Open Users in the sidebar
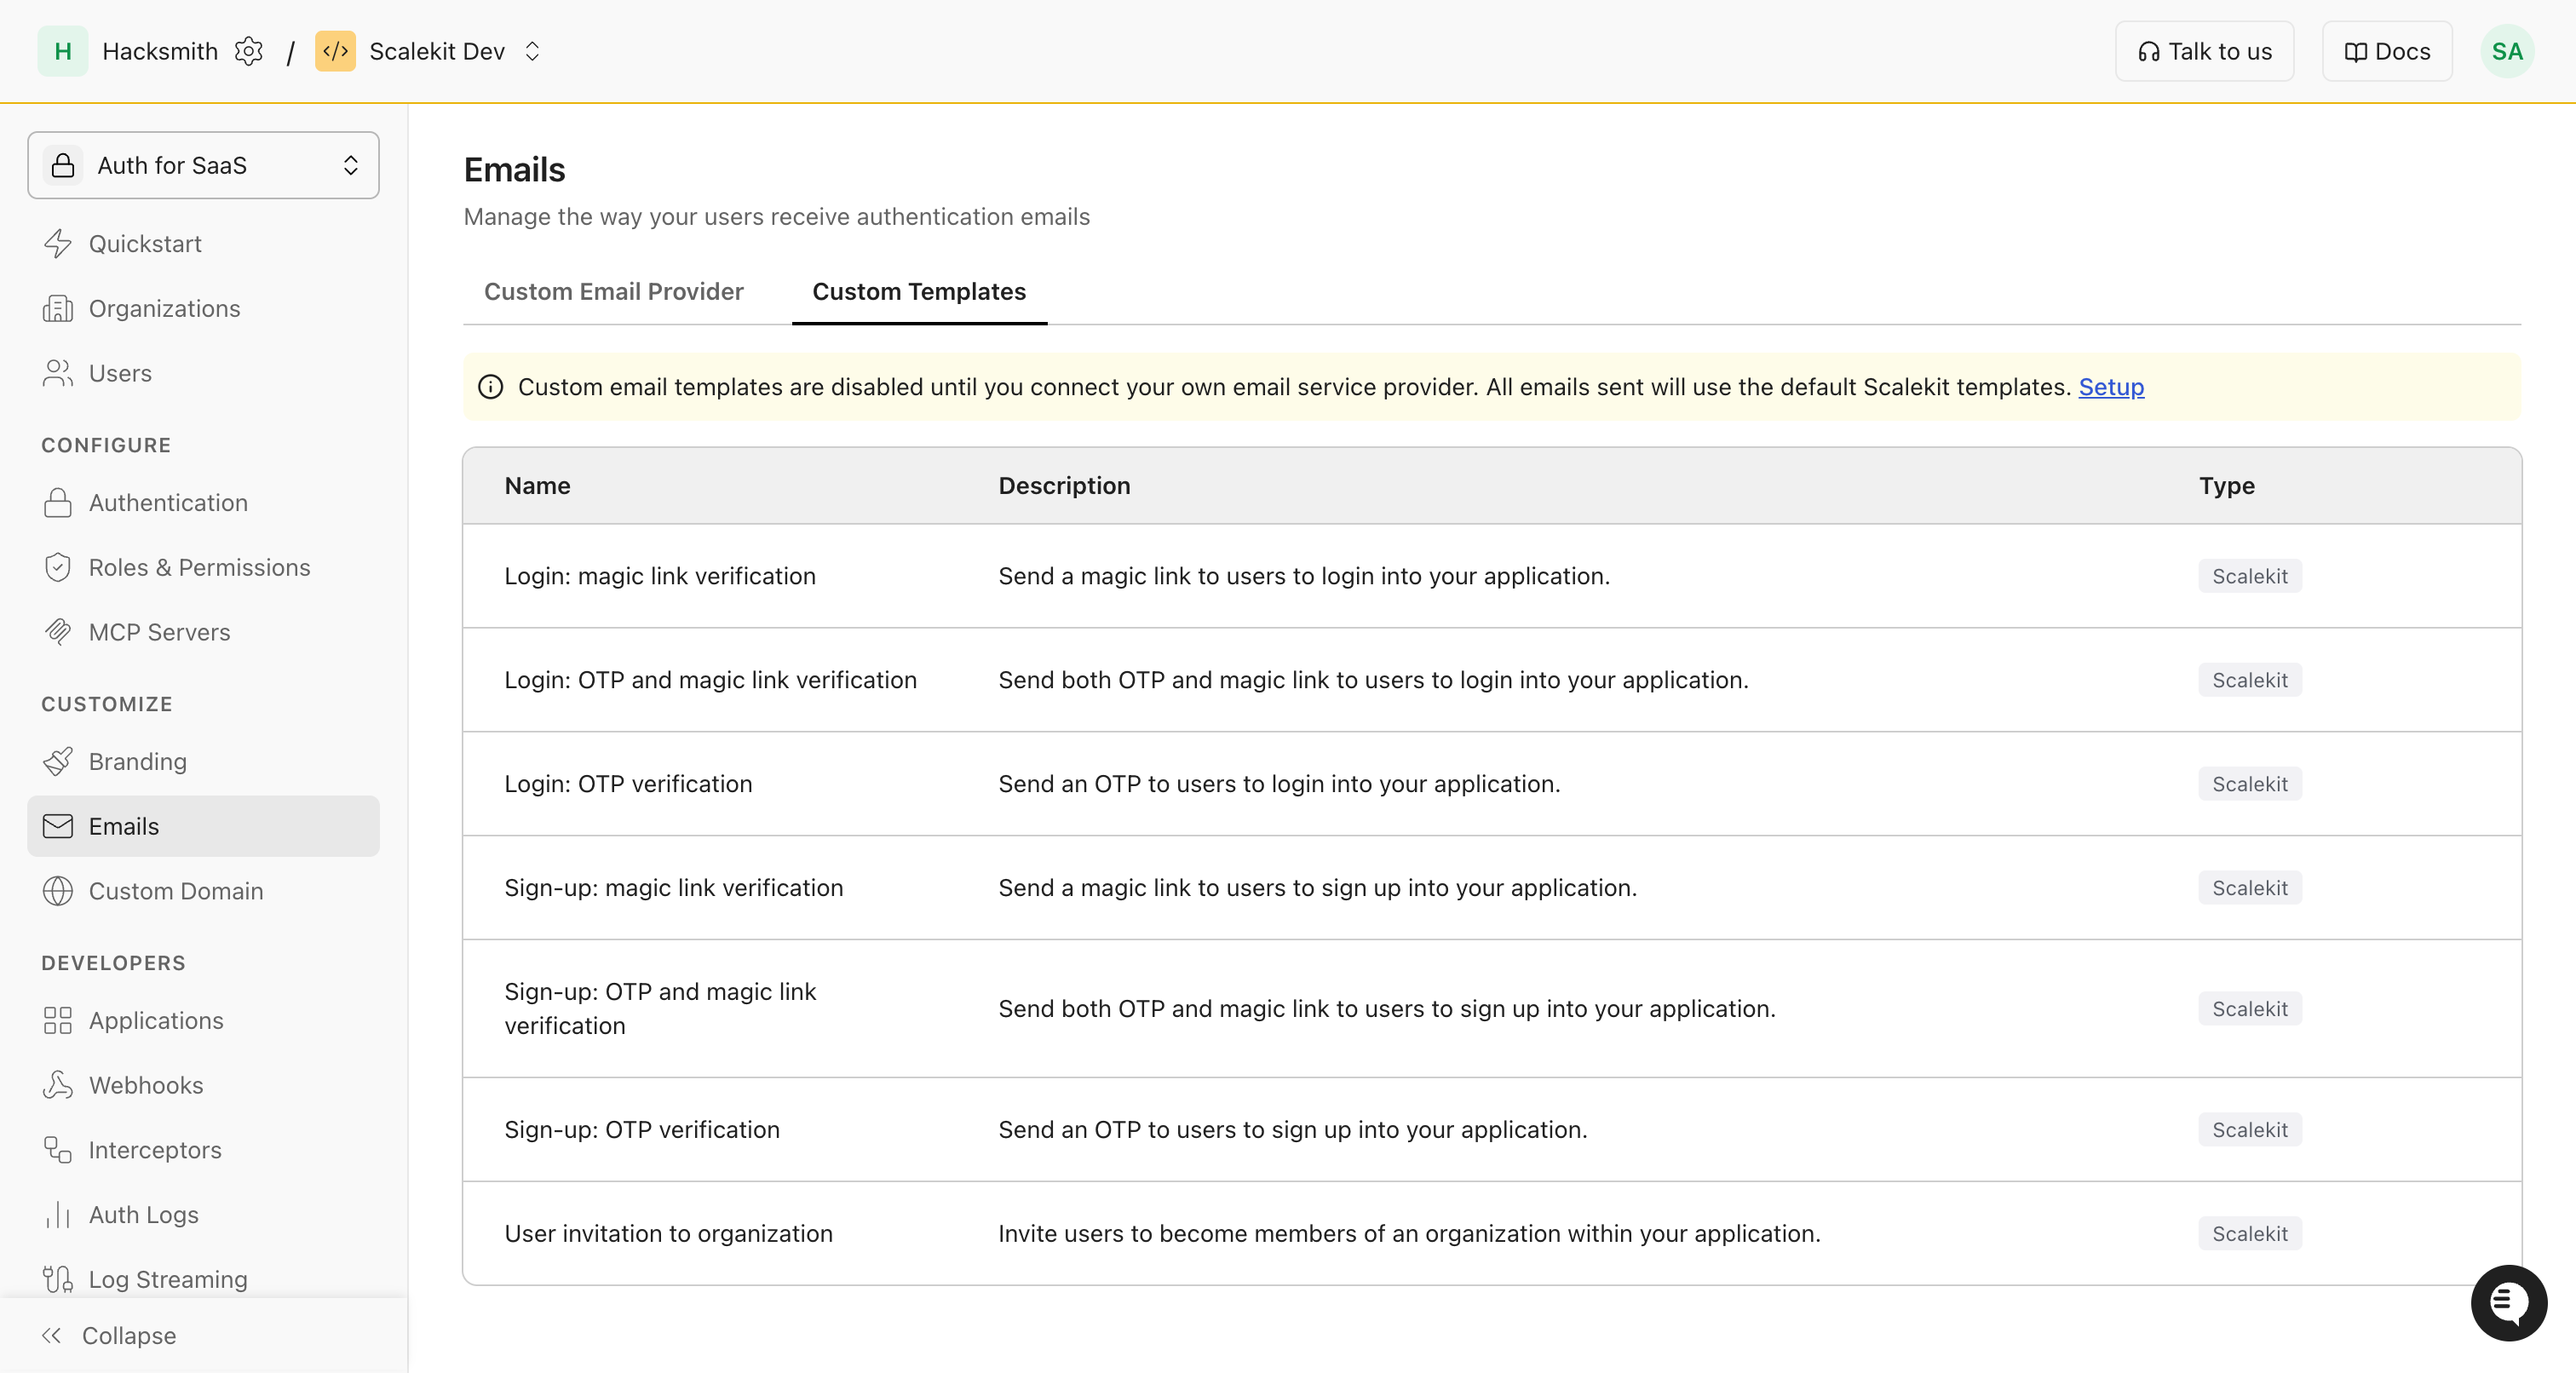Image resolution: width=2576 pixels, height=1373 pixels. point(203,373)
